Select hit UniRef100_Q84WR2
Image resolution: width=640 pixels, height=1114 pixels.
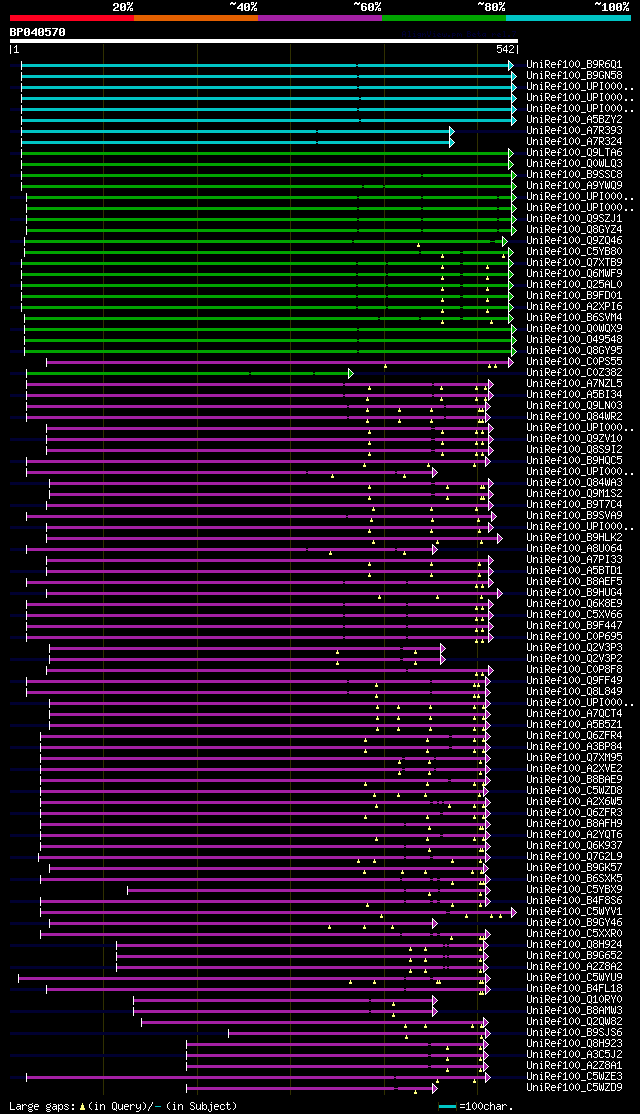575,416
